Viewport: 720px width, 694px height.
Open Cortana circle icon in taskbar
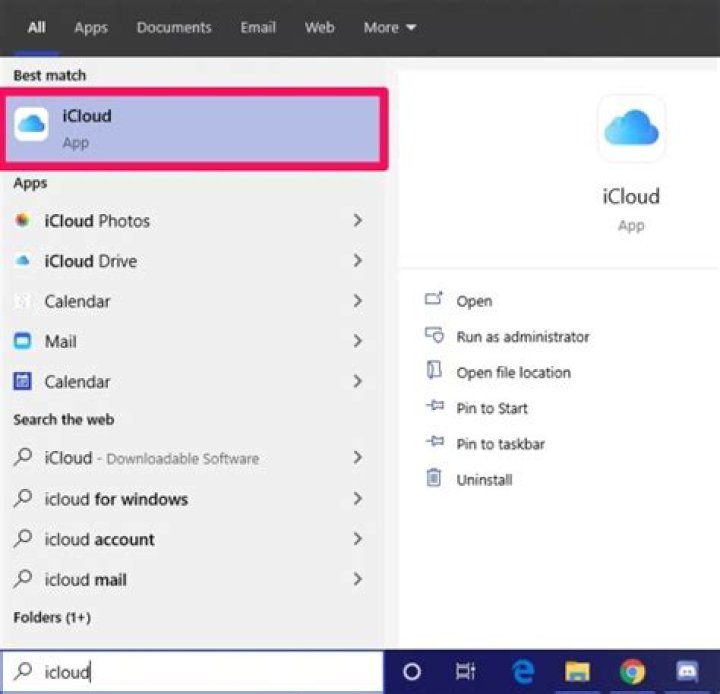(411, 672)
